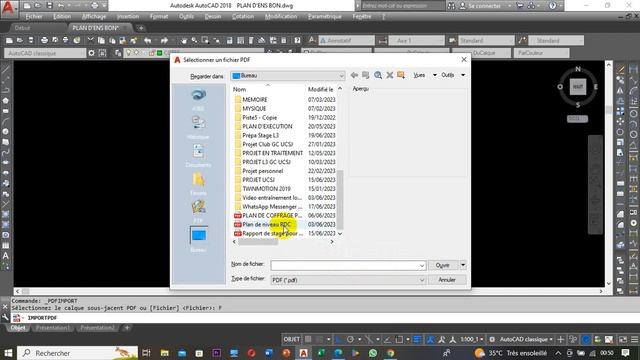Toggle lineweight display in status bar
Screen dimensions: 640x360
point(417,340)
